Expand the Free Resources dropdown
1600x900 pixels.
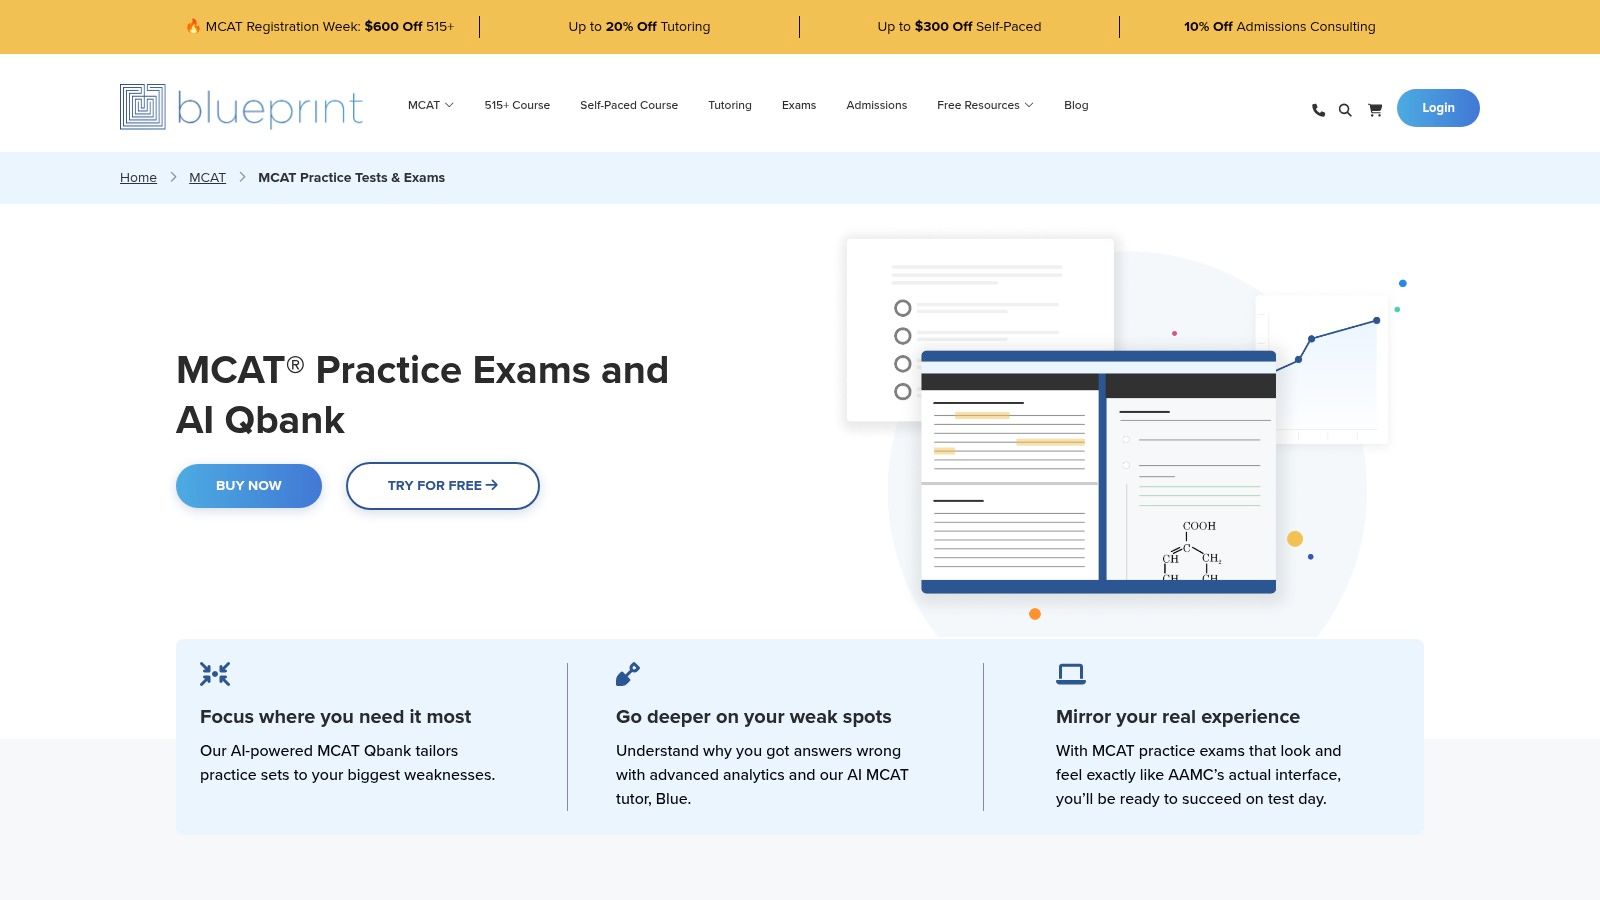[984, 105]
